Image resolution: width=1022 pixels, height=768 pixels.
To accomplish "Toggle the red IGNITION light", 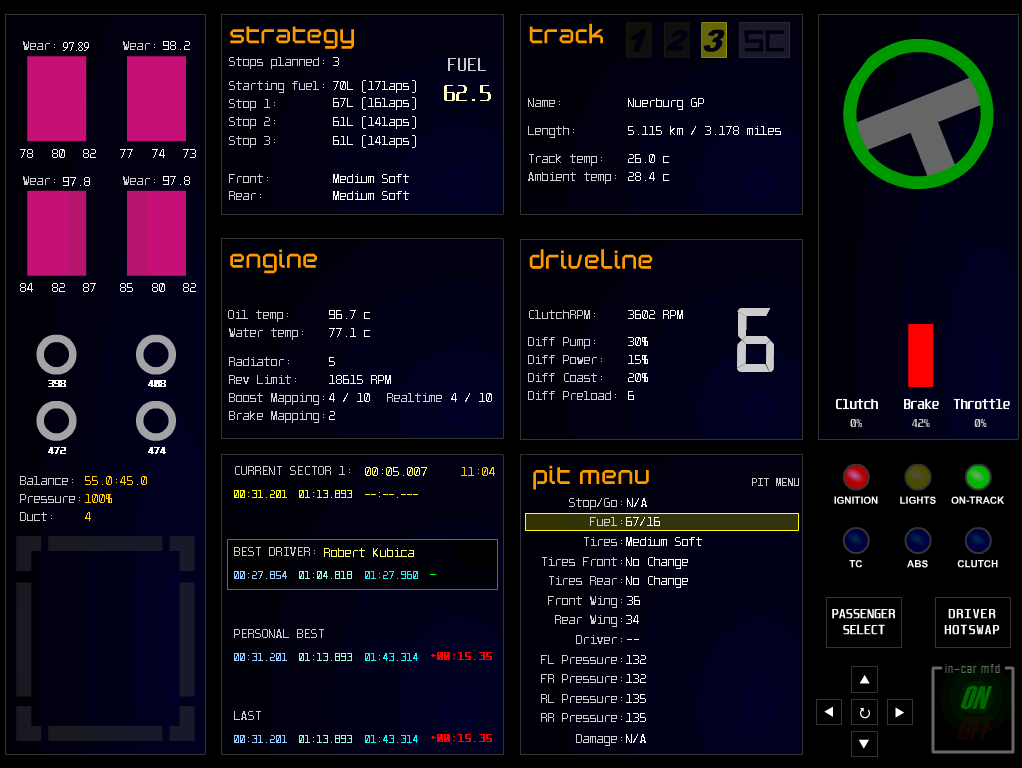I will click(855, 477).
